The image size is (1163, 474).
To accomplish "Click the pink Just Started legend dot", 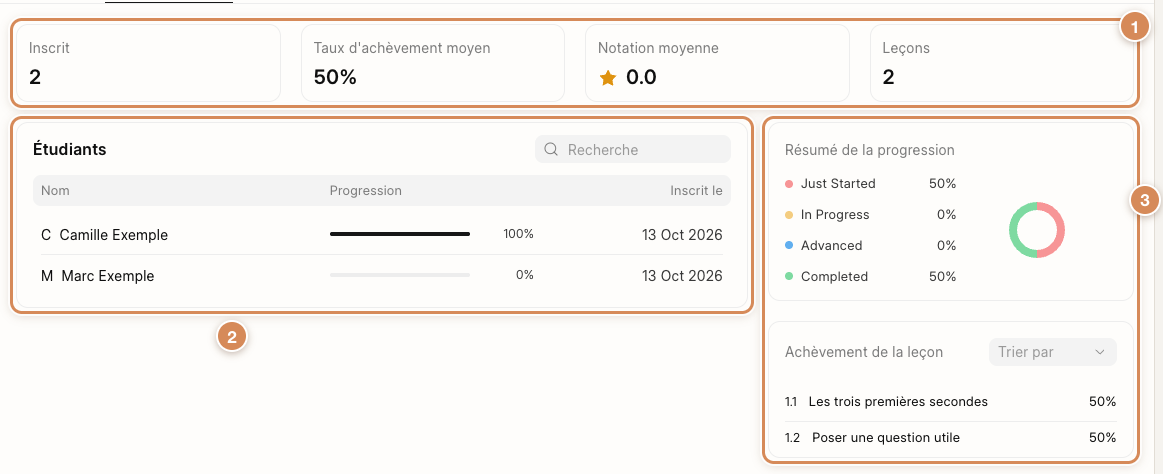I will [x=789, y=184].
